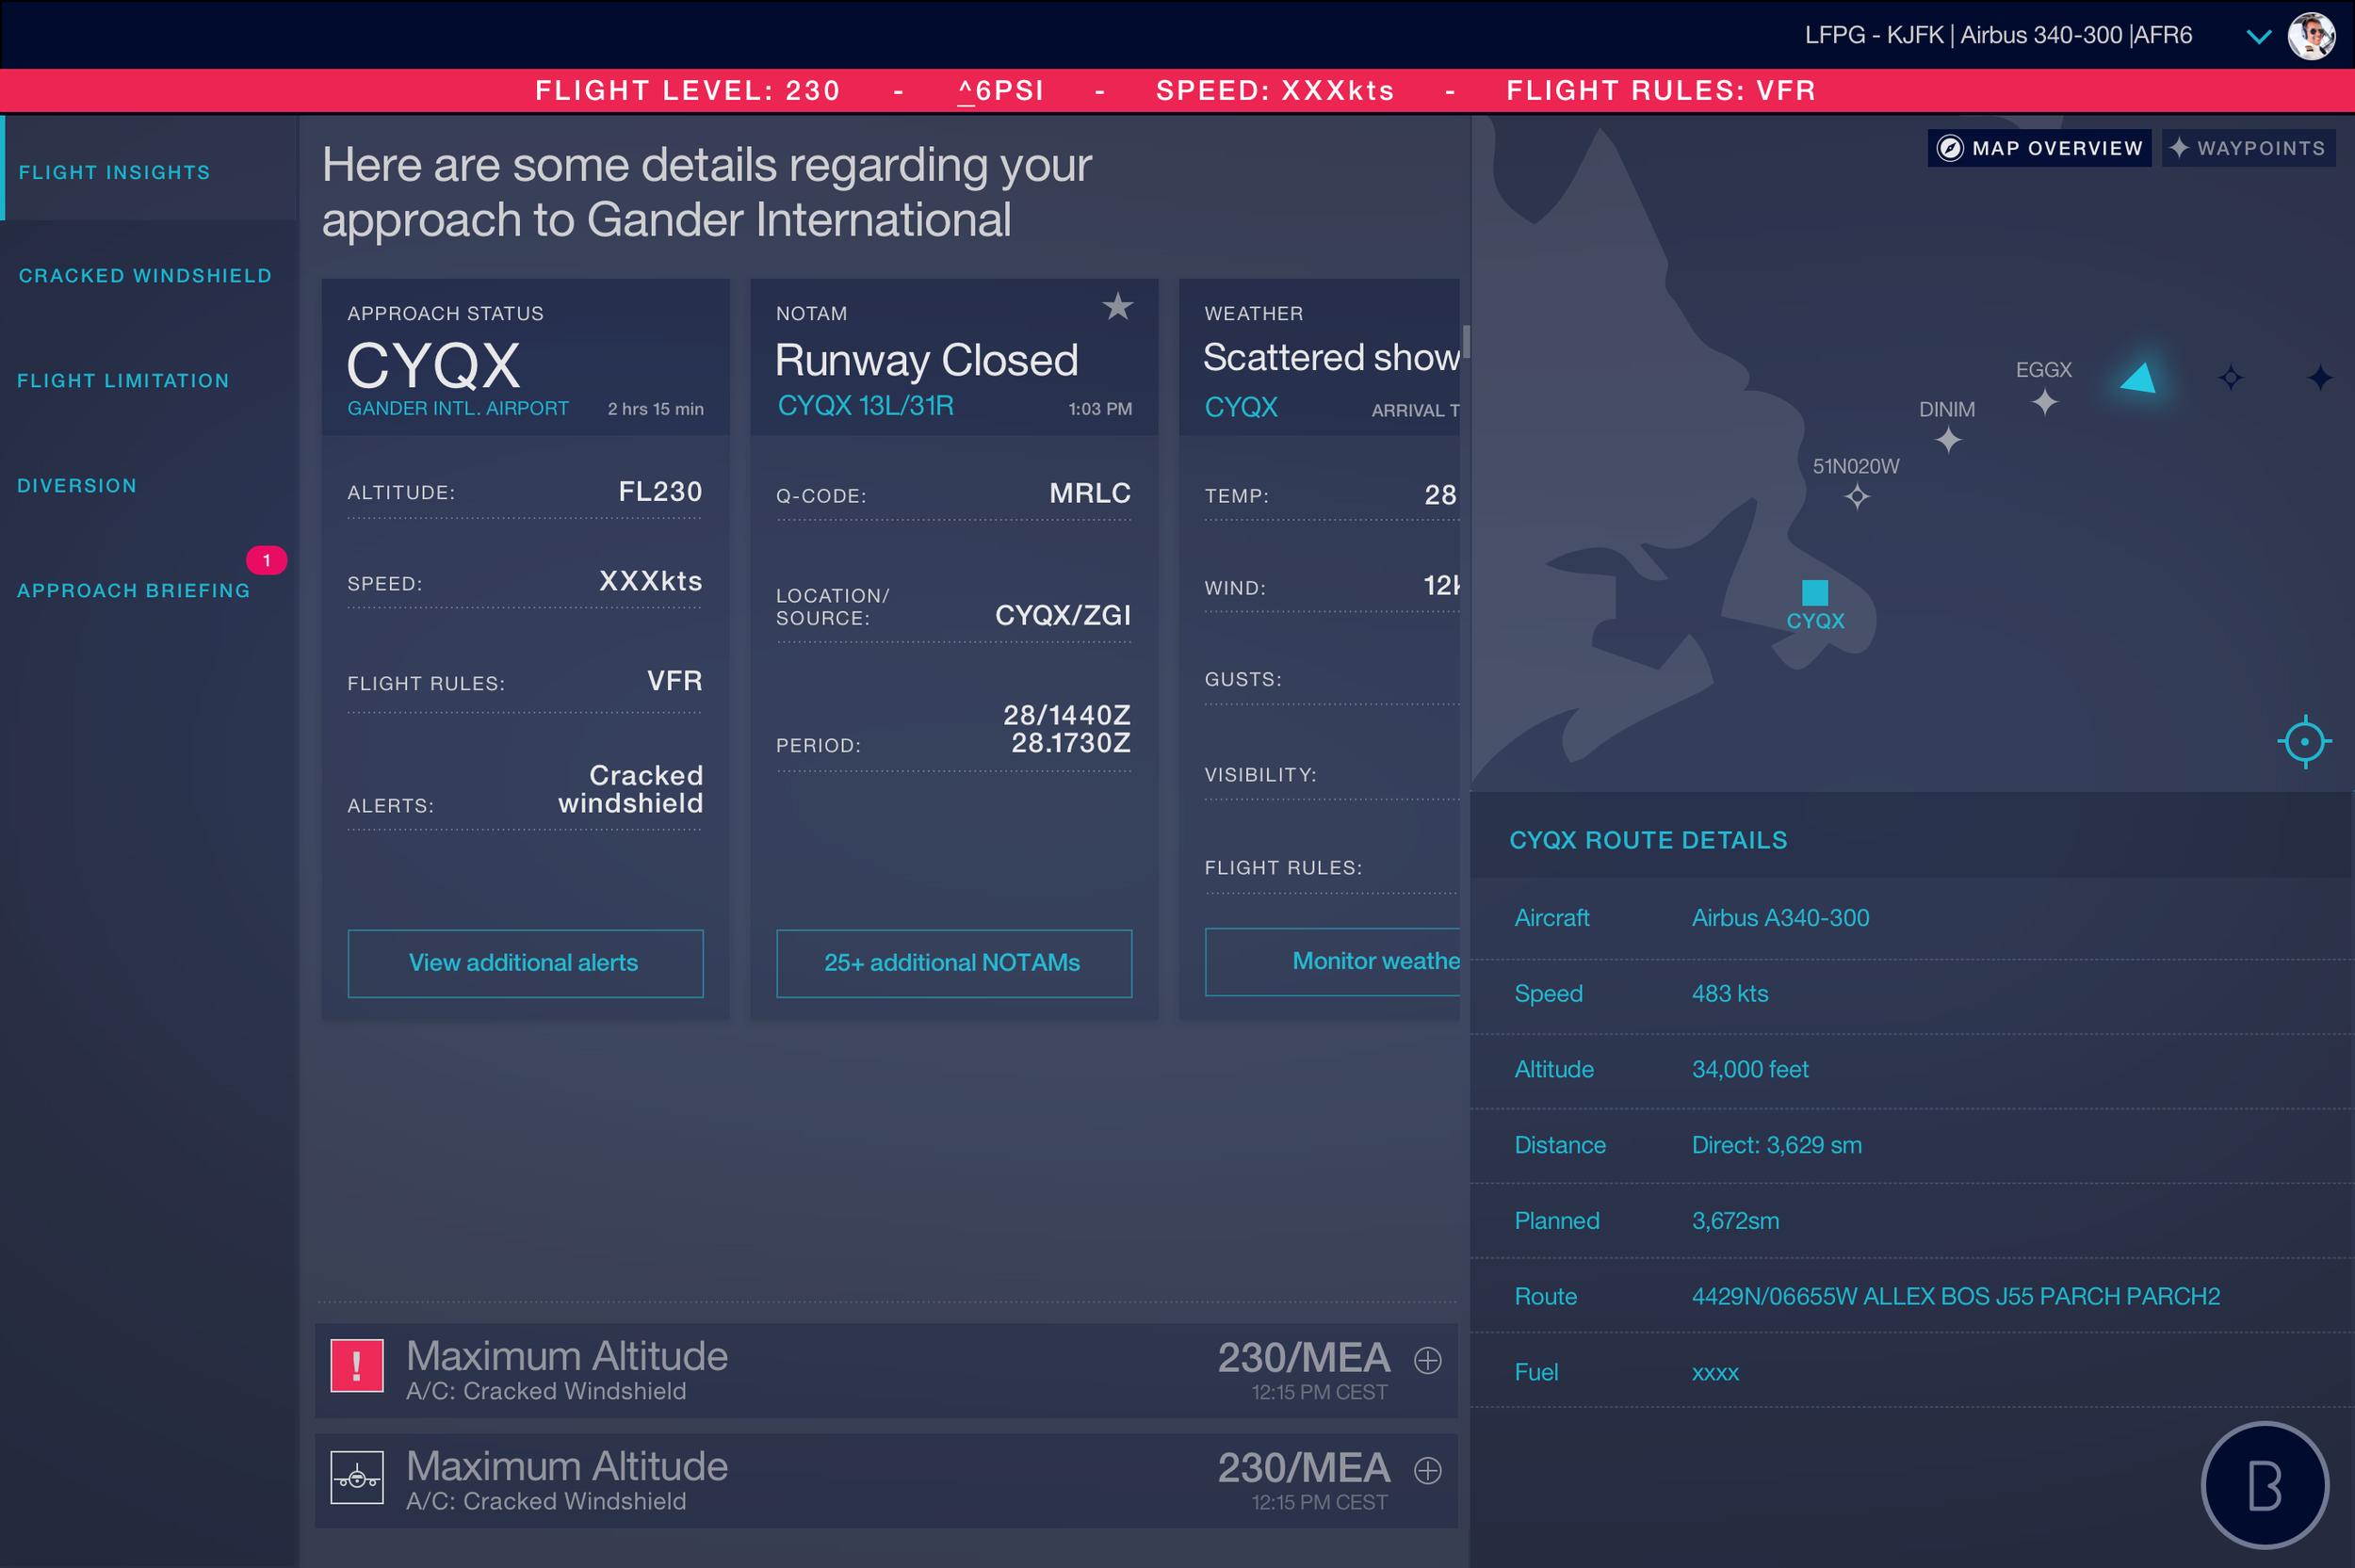Image resolution: width=2355 pixels, height=1568 pixels.
Task: Toggle the Waypoints map view
Action: pyautogui.click(x=2247, y=148)
